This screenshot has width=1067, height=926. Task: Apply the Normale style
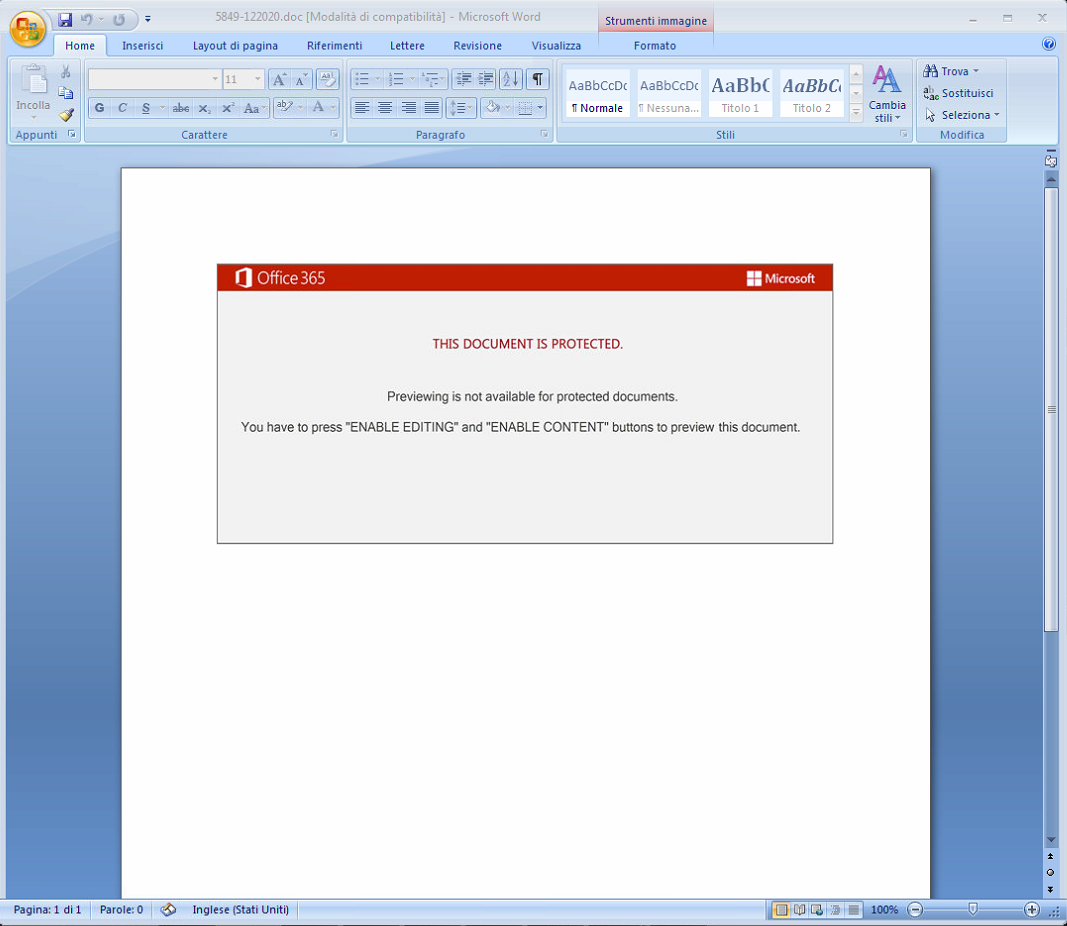pos(597,93)
